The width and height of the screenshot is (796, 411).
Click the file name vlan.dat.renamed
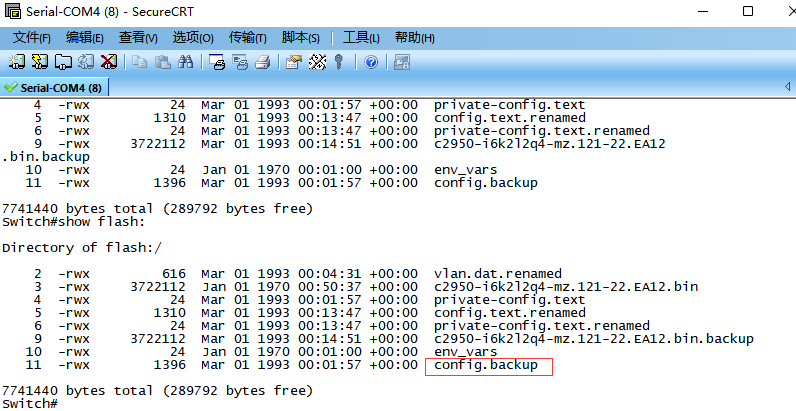tap(498, 274)
